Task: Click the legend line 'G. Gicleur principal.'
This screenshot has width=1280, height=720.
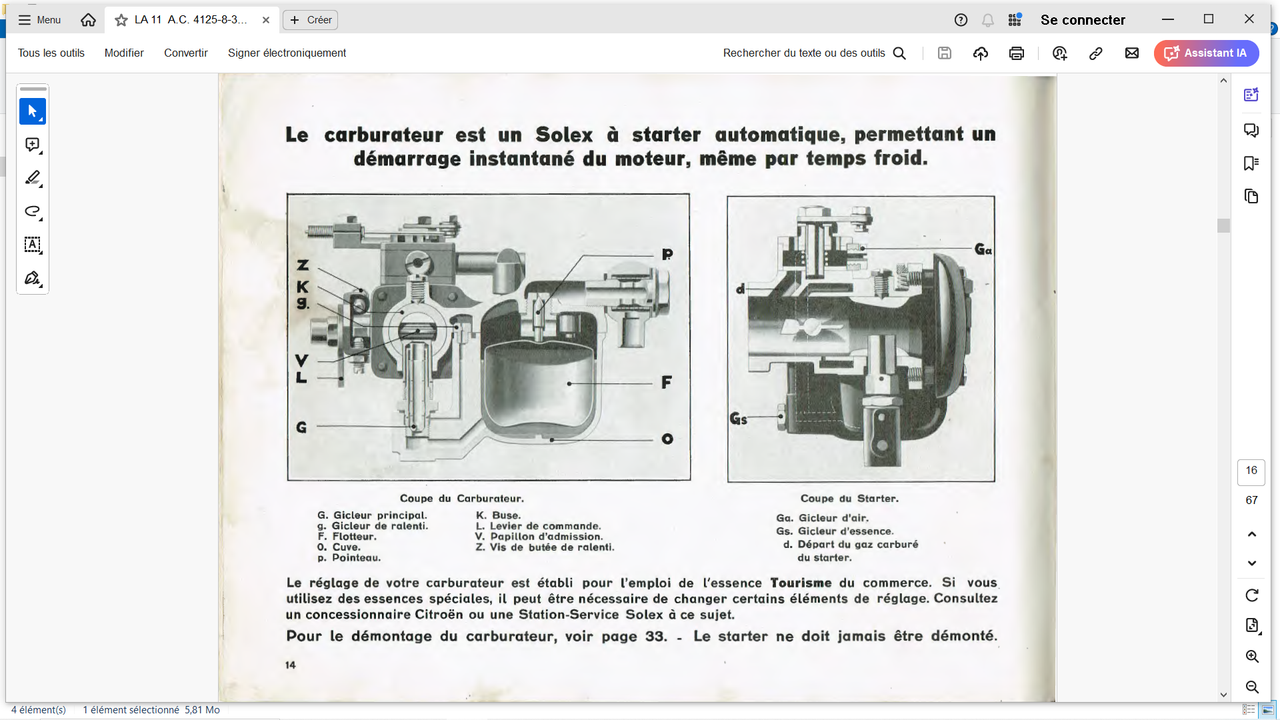Action: click(x=372, y=515)
